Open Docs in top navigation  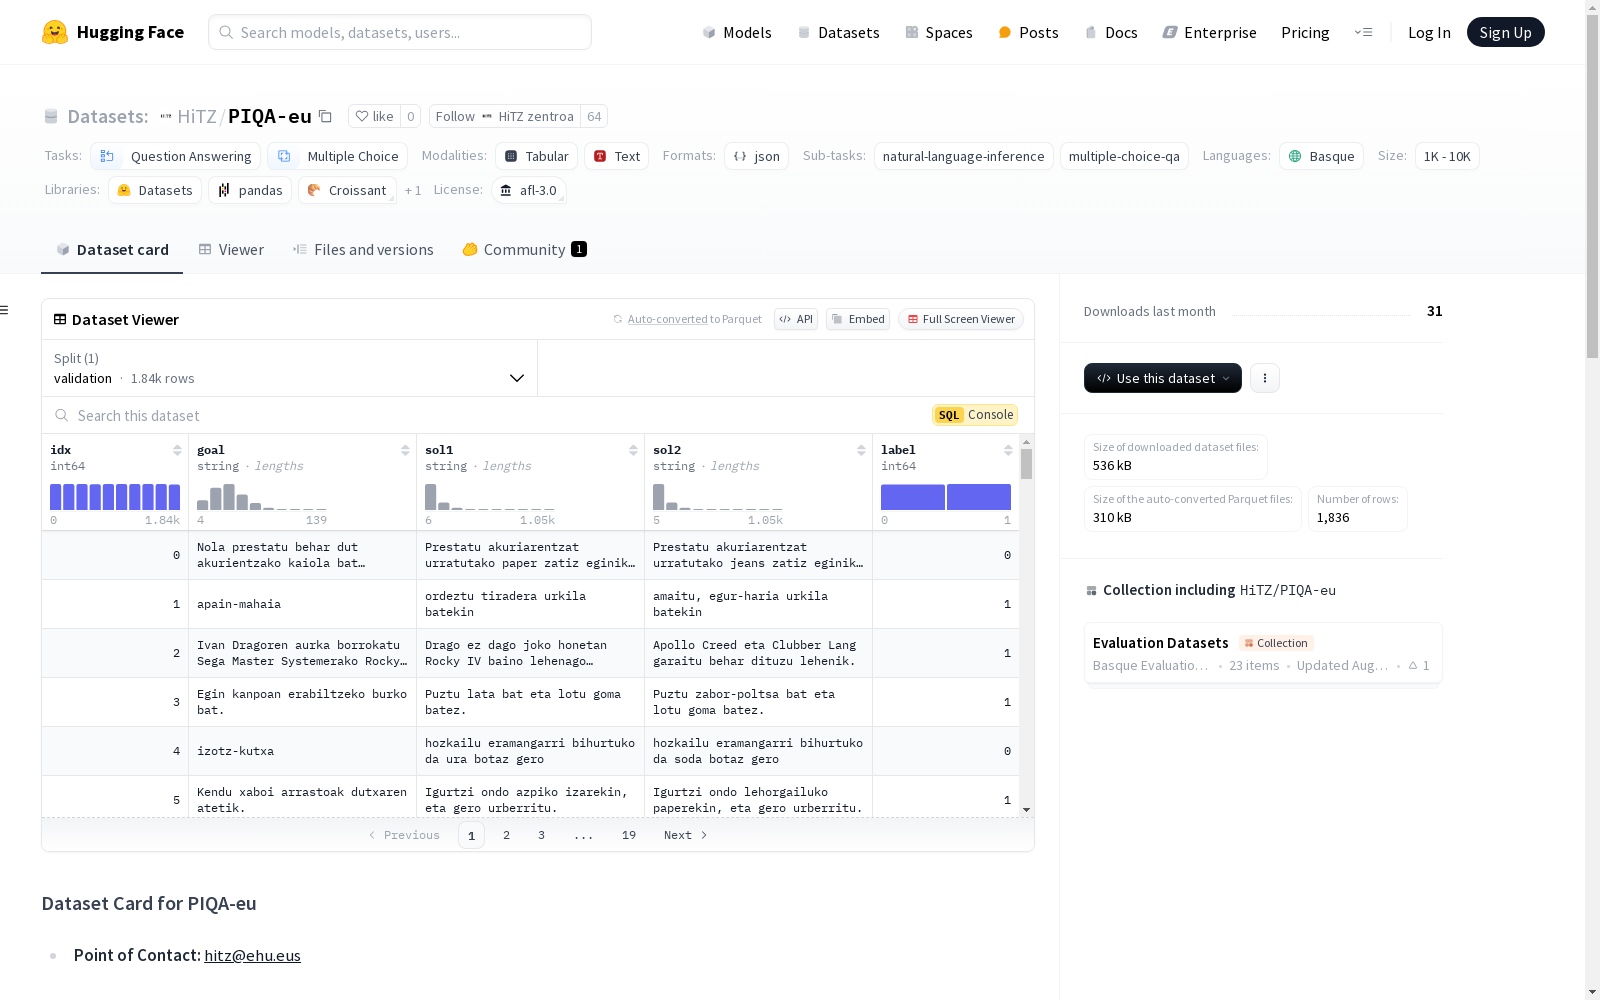point(1111,32)
